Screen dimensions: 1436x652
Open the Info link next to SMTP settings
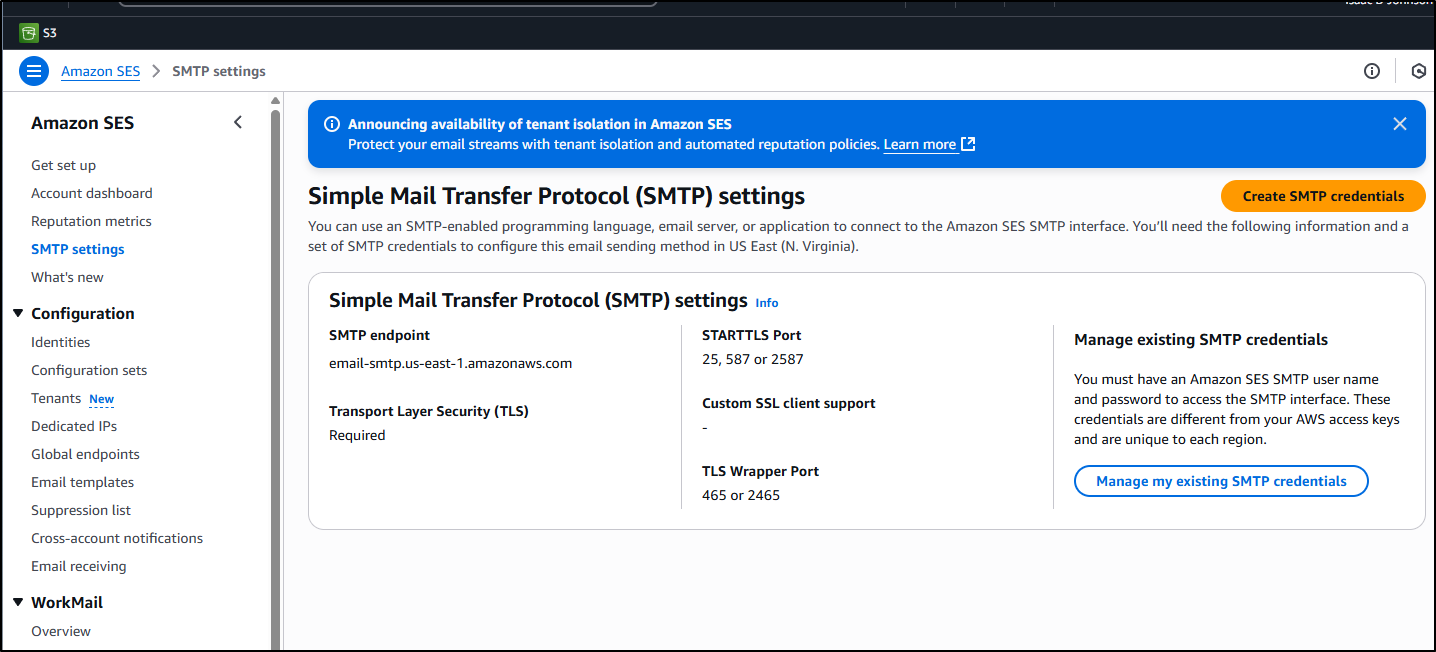[x=767, y=302]
